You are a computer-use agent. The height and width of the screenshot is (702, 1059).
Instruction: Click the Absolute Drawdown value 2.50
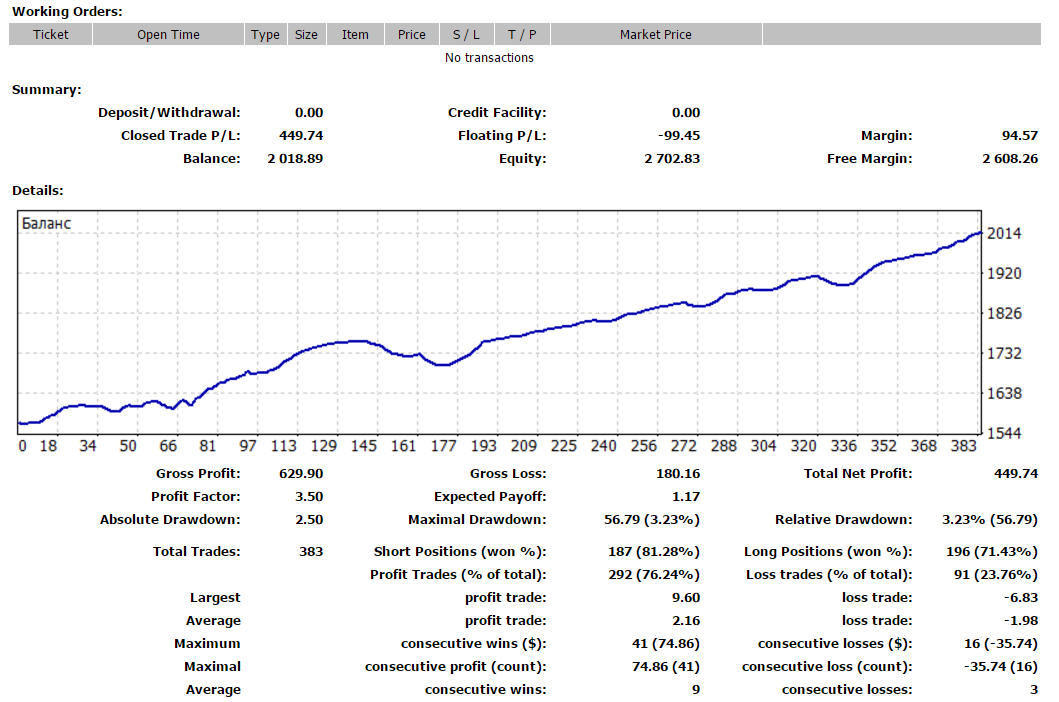click(309, 520)
